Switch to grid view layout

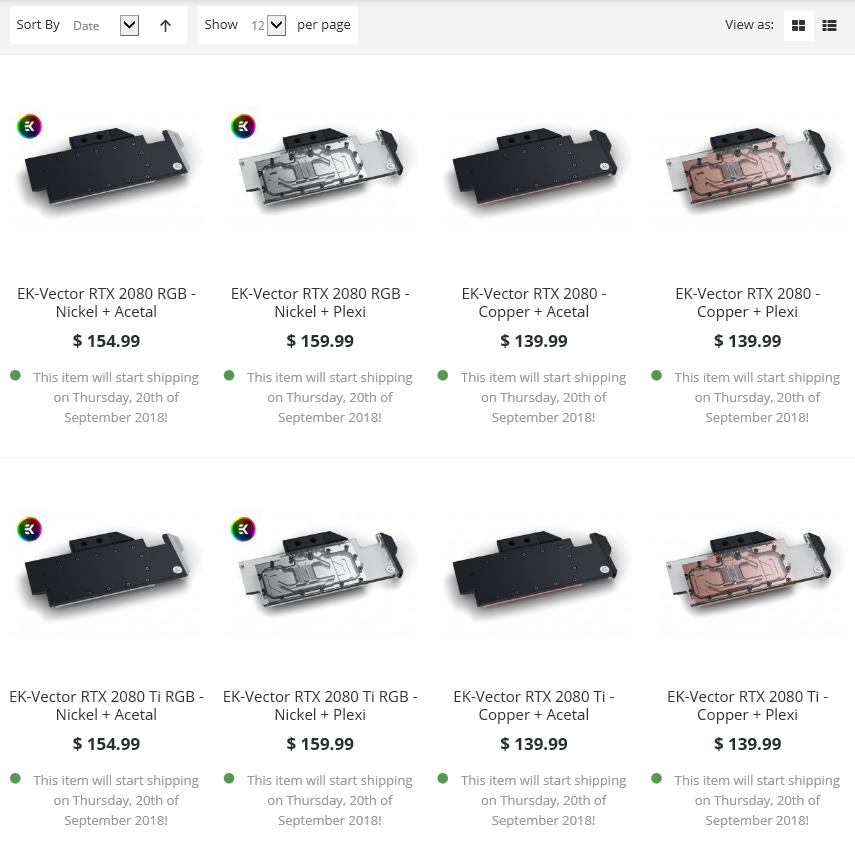click(798, 26)
